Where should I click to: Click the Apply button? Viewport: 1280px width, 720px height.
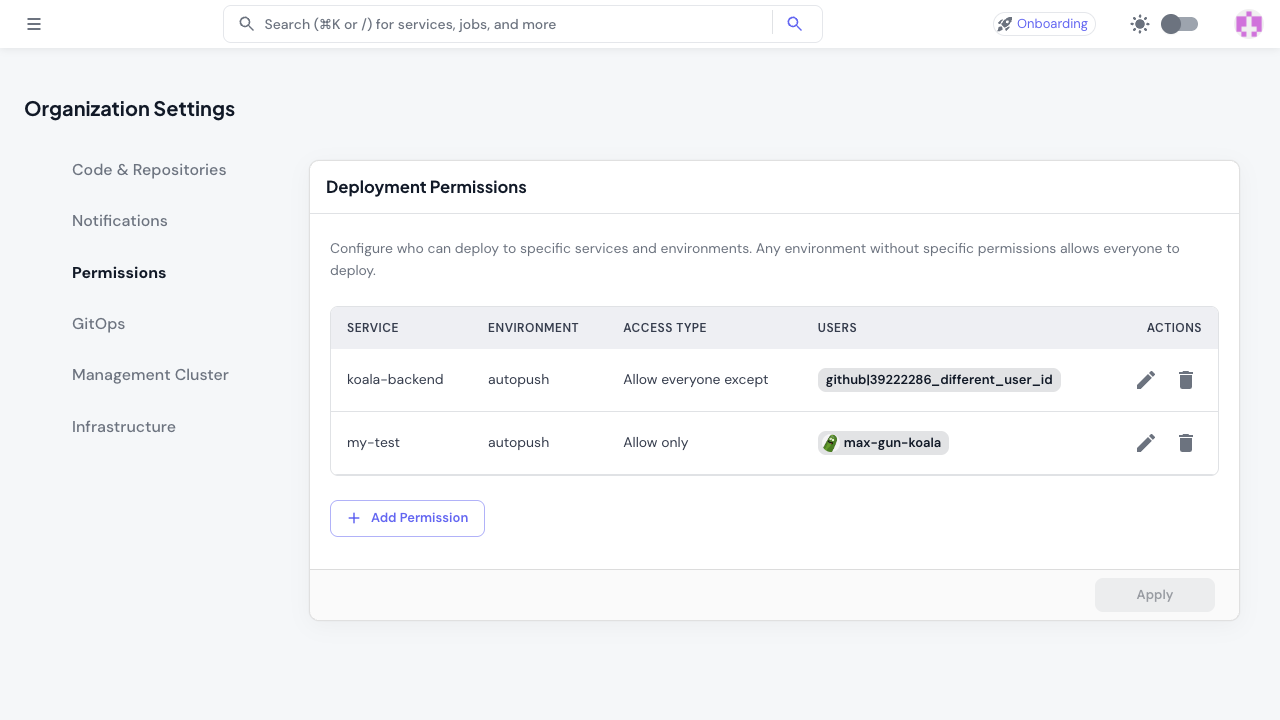pyautogui.click(x=1154, y=594)
